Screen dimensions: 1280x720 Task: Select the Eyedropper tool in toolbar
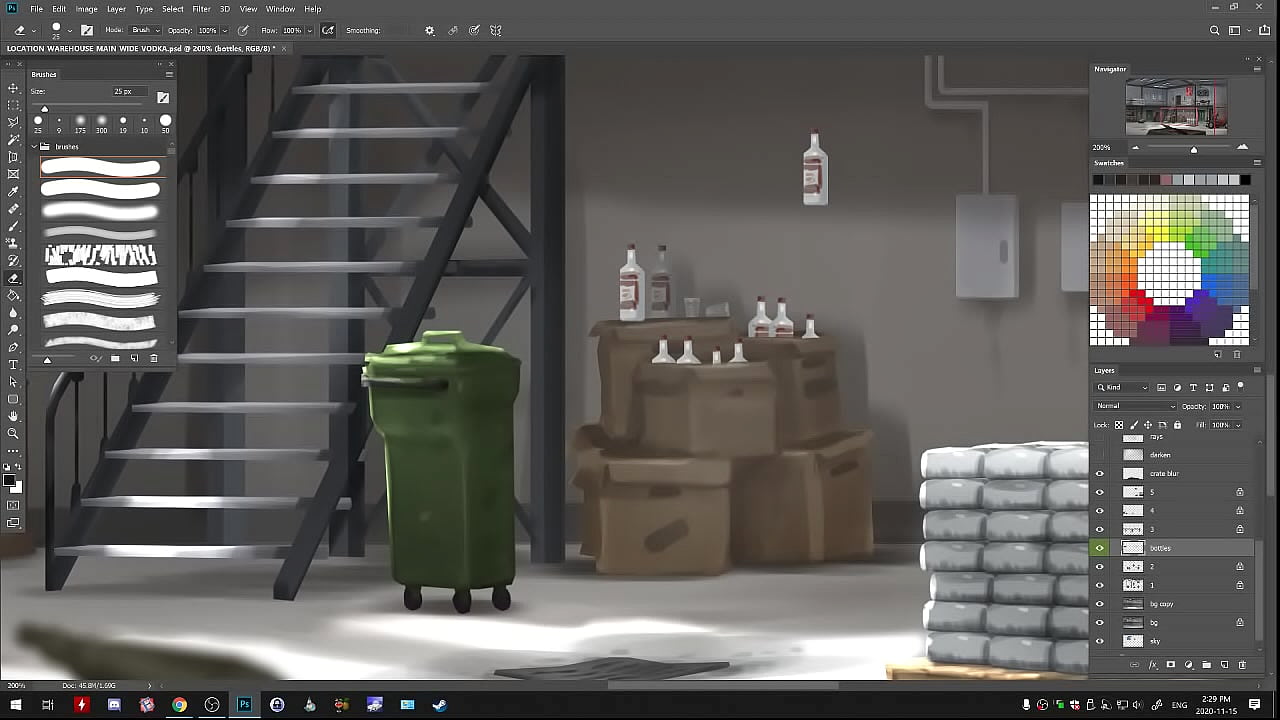pos(13,192)
